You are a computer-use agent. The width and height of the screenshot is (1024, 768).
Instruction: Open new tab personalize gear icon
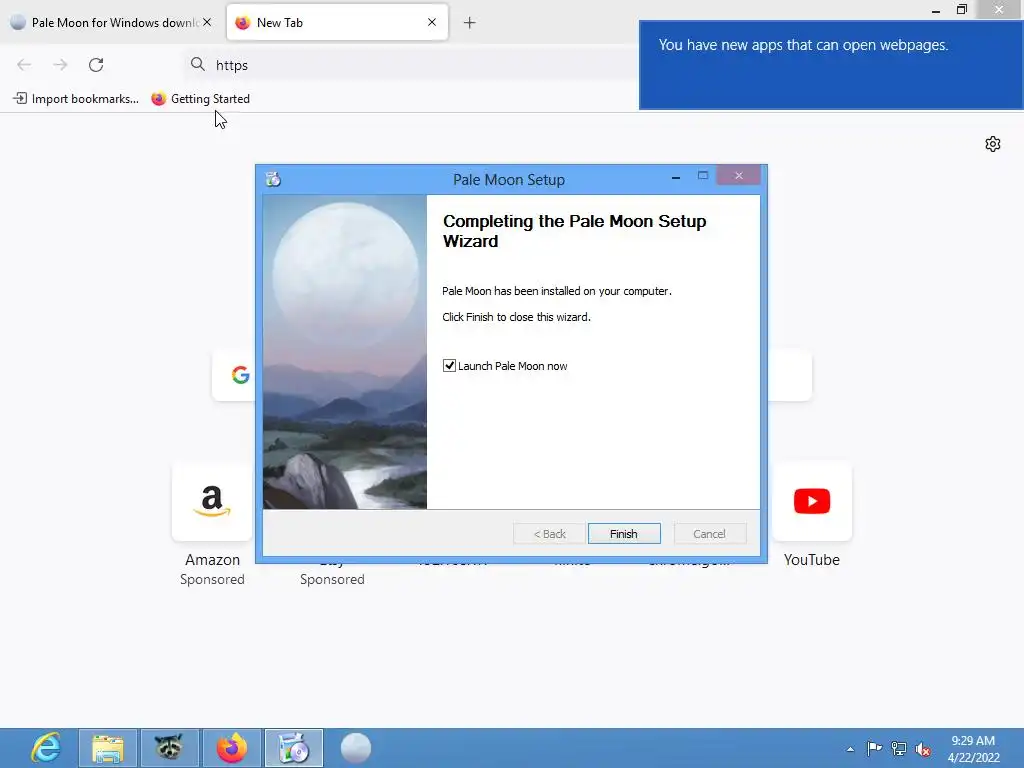tap(993, 144)
